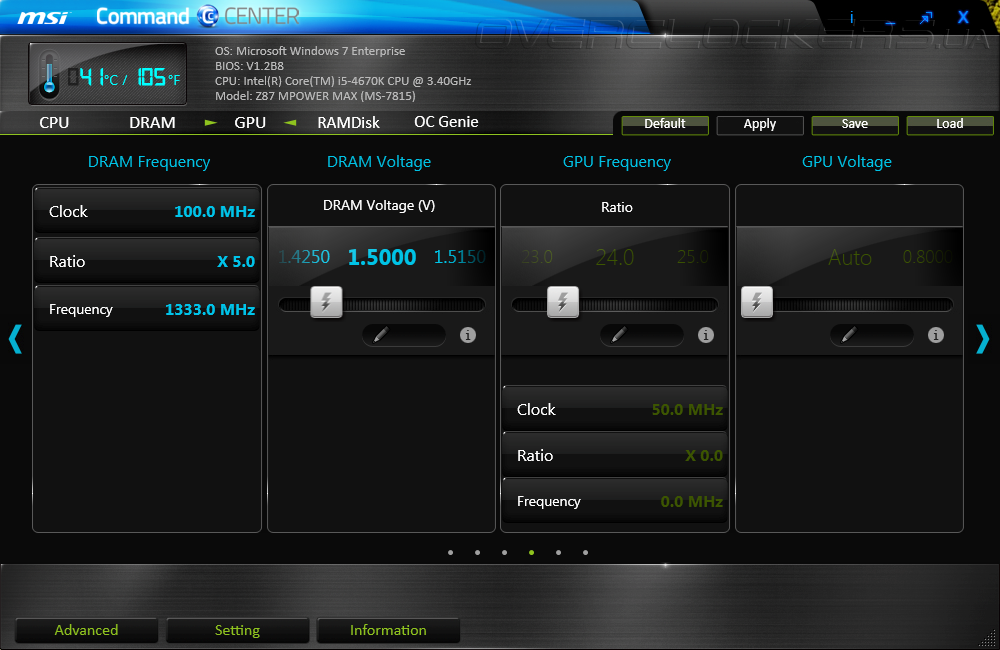Image resolution: width=1000 pixels, height=650 pixels.
Task: Click the Load button
Action: 950,124
